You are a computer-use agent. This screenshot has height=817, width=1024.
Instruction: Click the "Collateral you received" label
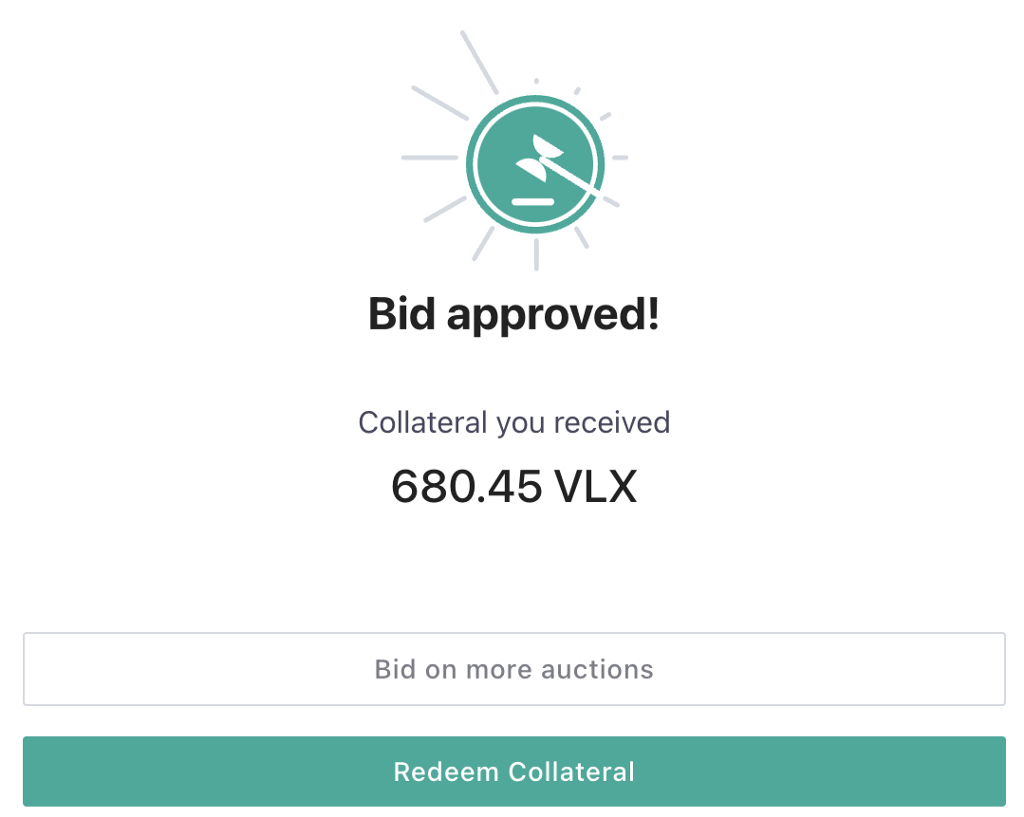(514, 422)
